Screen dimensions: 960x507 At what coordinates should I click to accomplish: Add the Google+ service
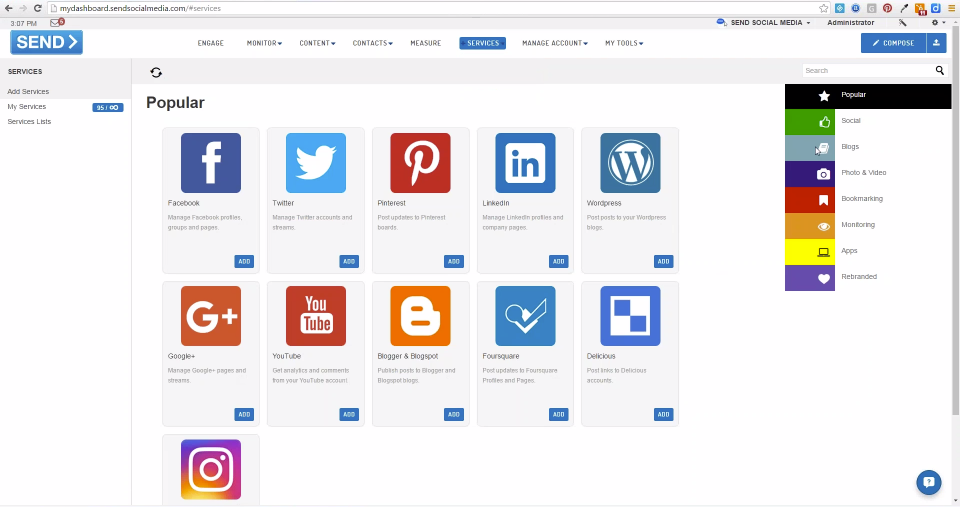pos(244,415)
